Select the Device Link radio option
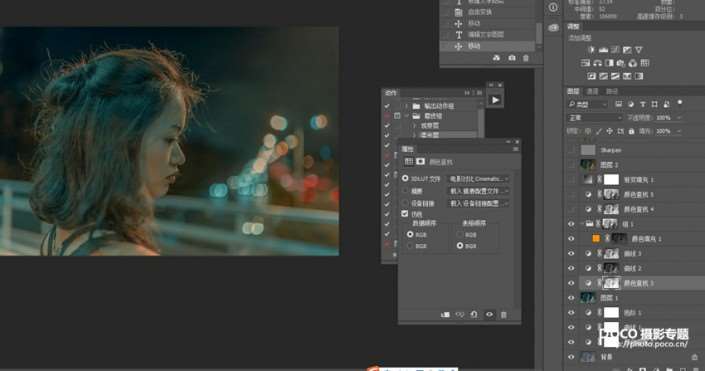Viewport: 705px width, 371px height. click(405, 203)
